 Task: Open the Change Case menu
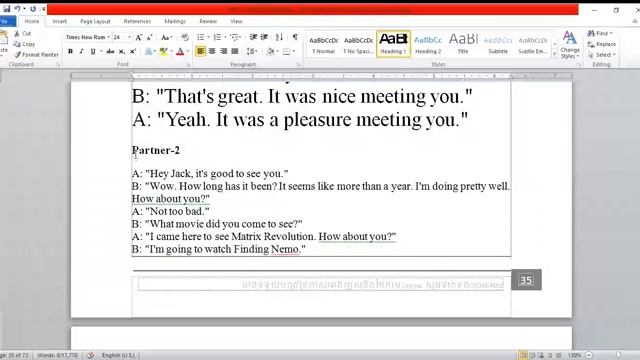[x=166, y=38]
